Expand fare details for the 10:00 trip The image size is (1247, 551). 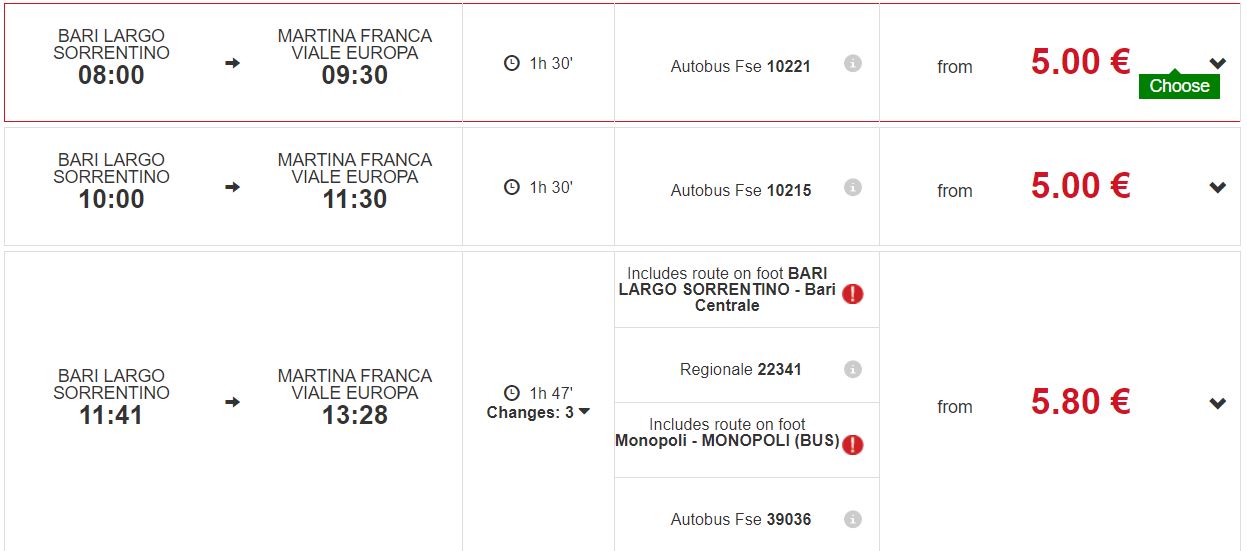[x=1217, y=188]
